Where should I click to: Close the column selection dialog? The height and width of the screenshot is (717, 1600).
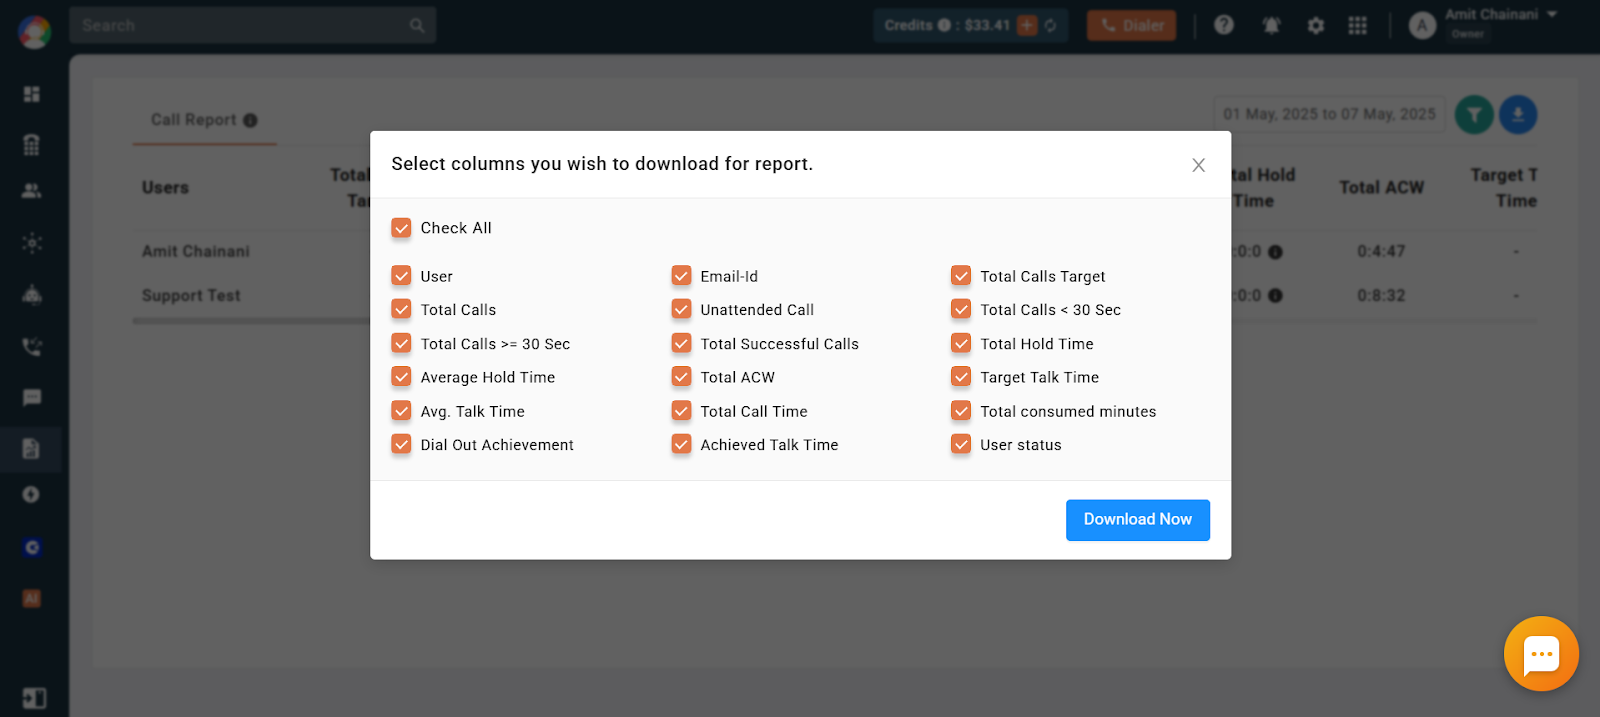click(x=1198, y=165)
